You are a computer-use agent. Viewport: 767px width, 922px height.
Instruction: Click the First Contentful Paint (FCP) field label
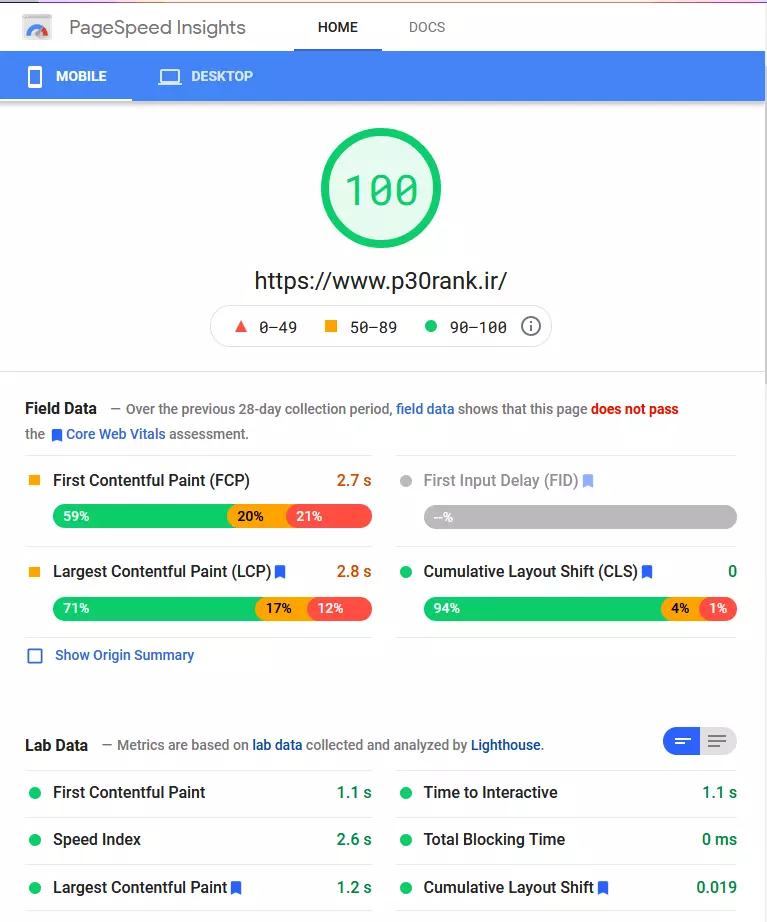click(151, 480)
